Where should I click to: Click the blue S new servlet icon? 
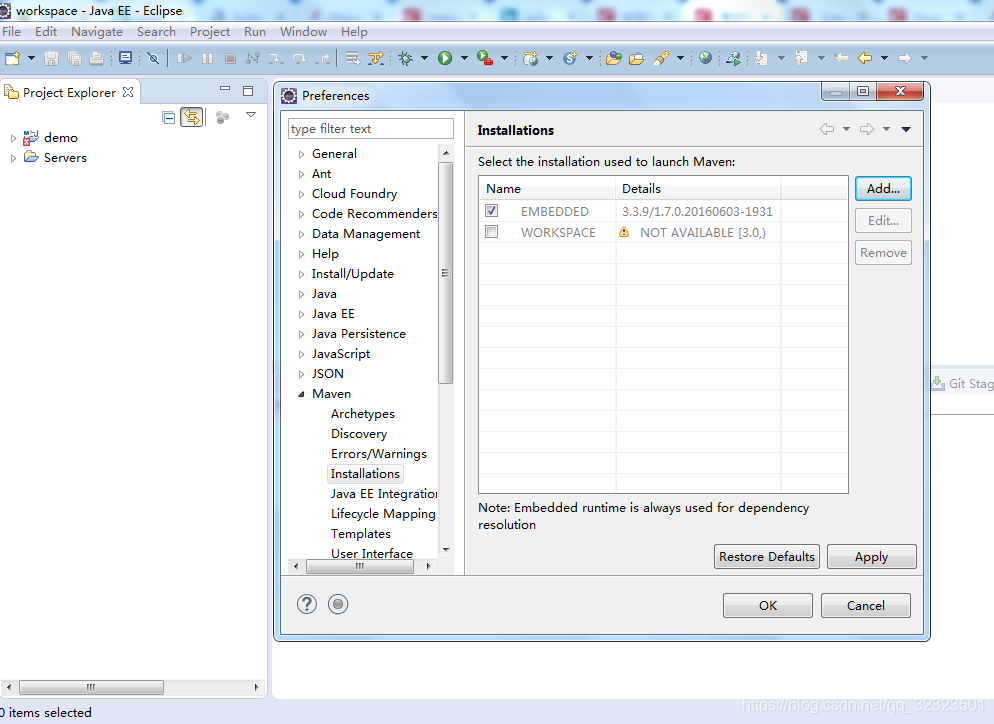pos(571,58)
